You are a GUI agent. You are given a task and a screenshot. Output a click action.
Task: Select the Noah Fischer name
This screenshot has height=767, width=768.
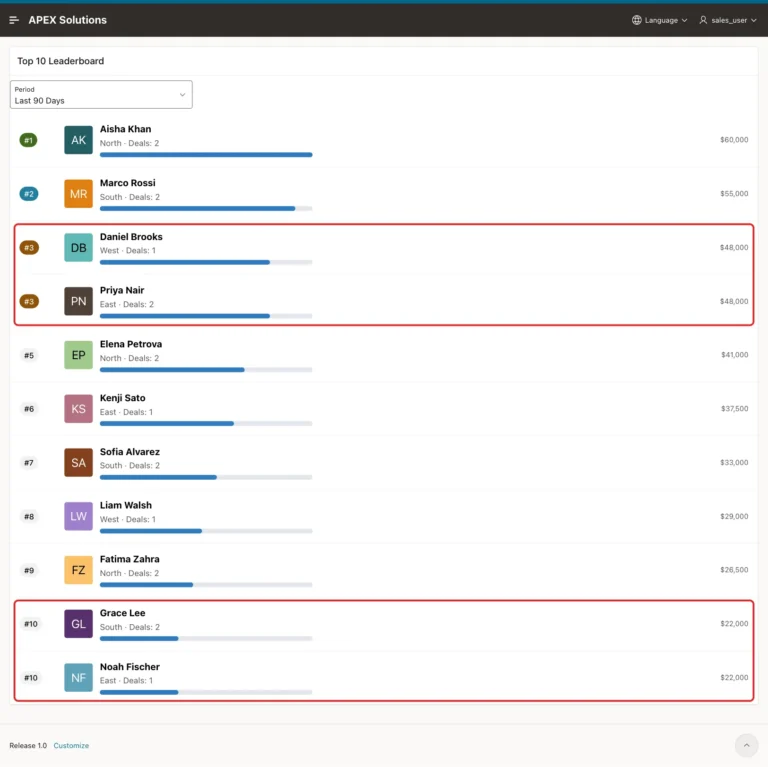130,667
